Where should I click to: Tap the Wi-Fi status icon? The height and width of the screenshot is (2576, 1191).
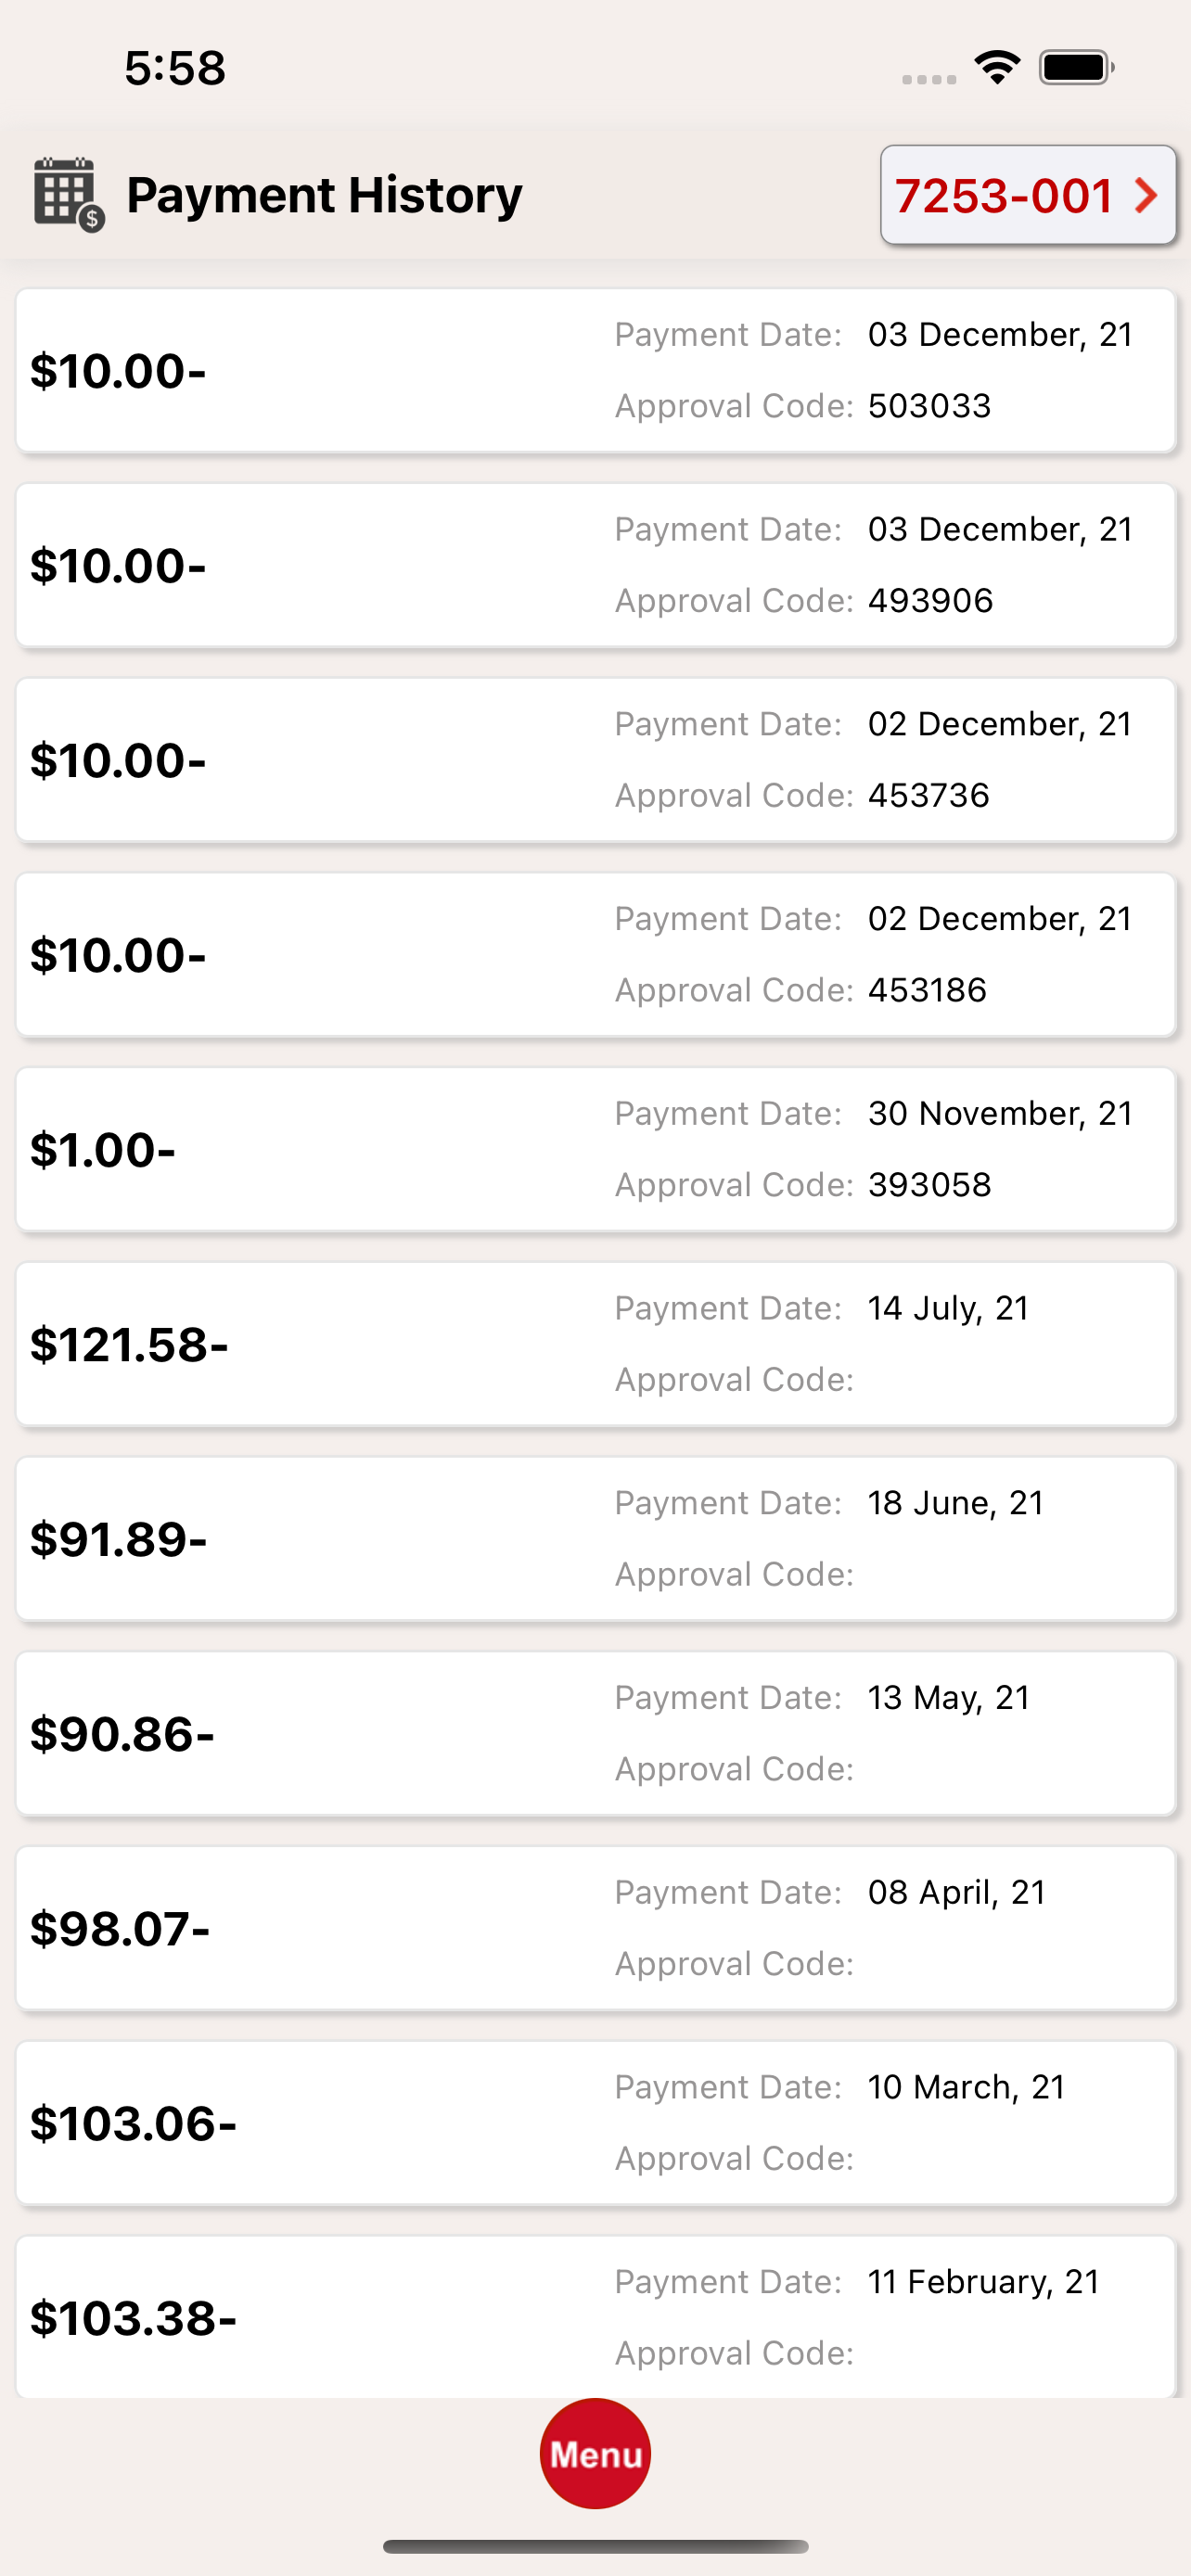tap(997, 68)
